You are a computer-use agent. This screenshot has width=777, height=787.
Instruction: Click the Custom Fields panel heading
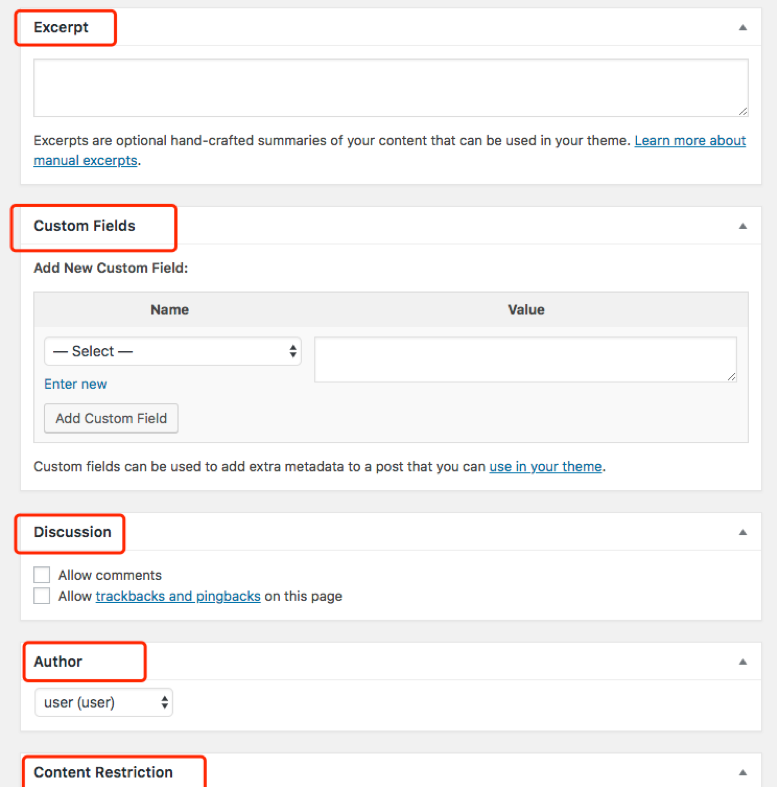click(85, 226)
